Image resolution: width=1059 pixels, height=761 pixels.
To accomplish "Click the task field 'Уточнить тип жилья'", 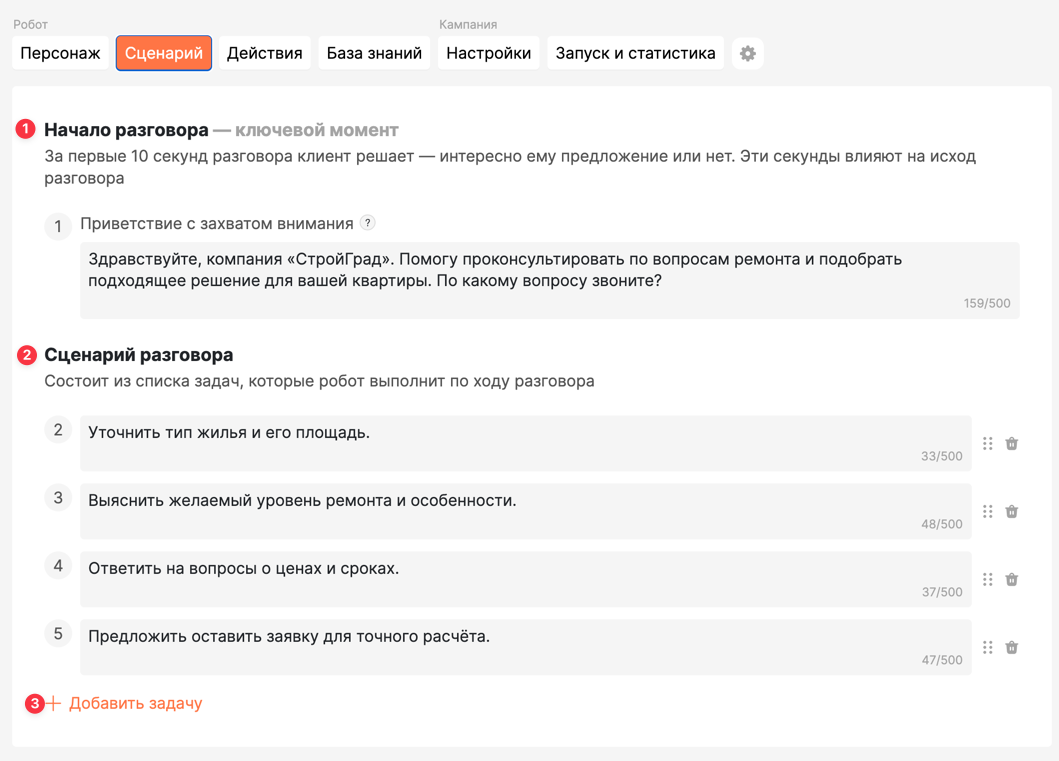I will pos(525,444).
